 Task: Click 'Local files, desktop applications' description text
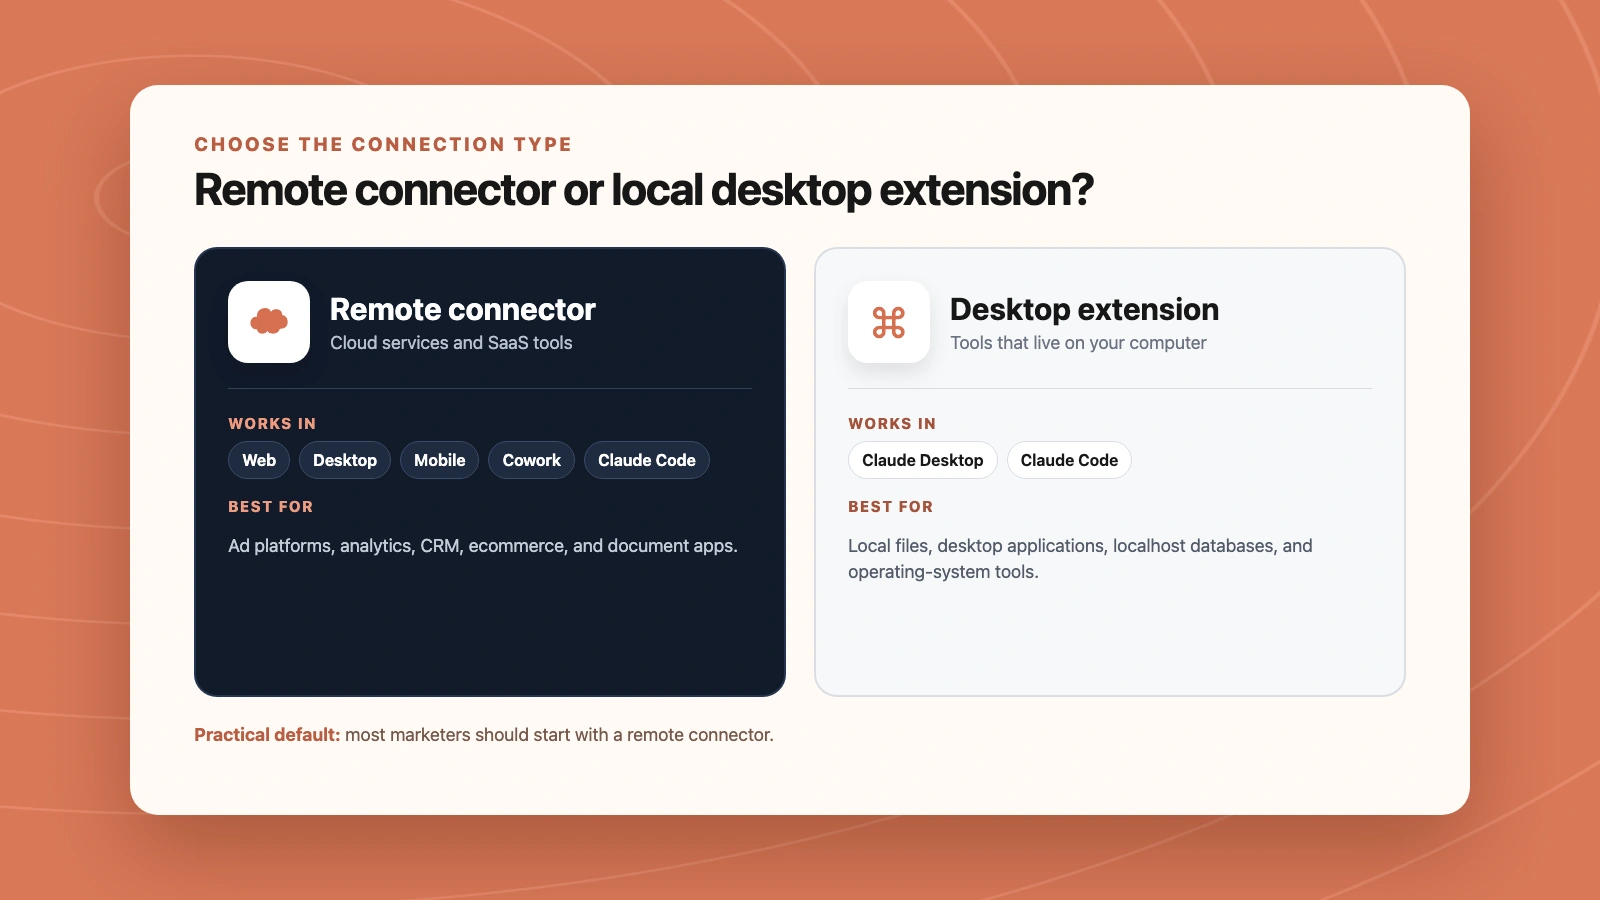click(1080, 559)
